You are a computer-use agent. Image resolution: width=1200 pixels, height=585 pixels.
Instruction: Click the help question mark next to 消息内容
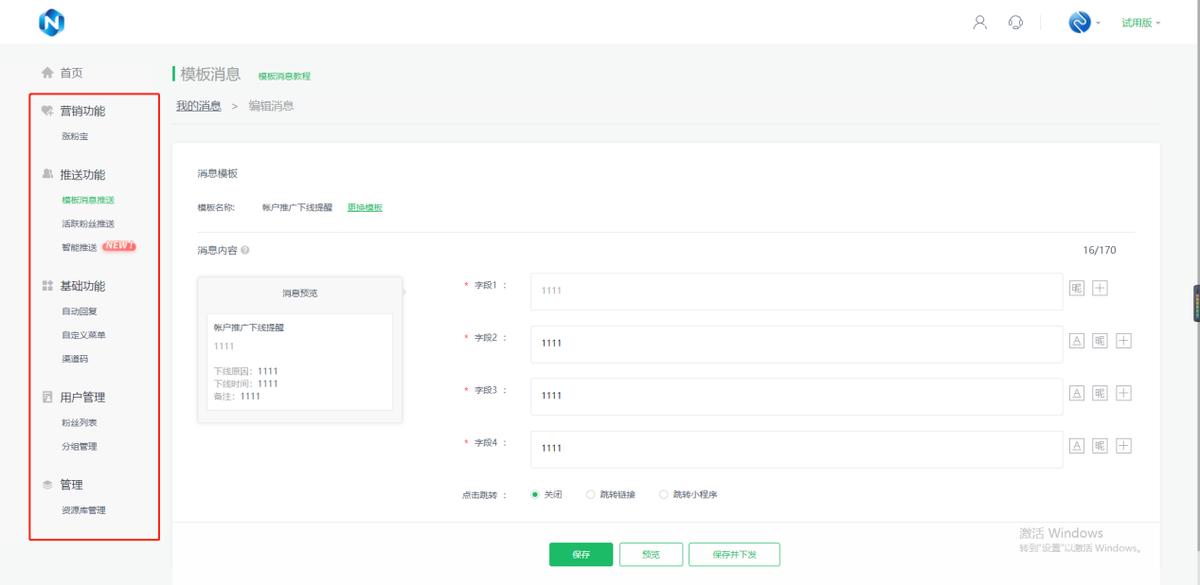coord(245,251)
